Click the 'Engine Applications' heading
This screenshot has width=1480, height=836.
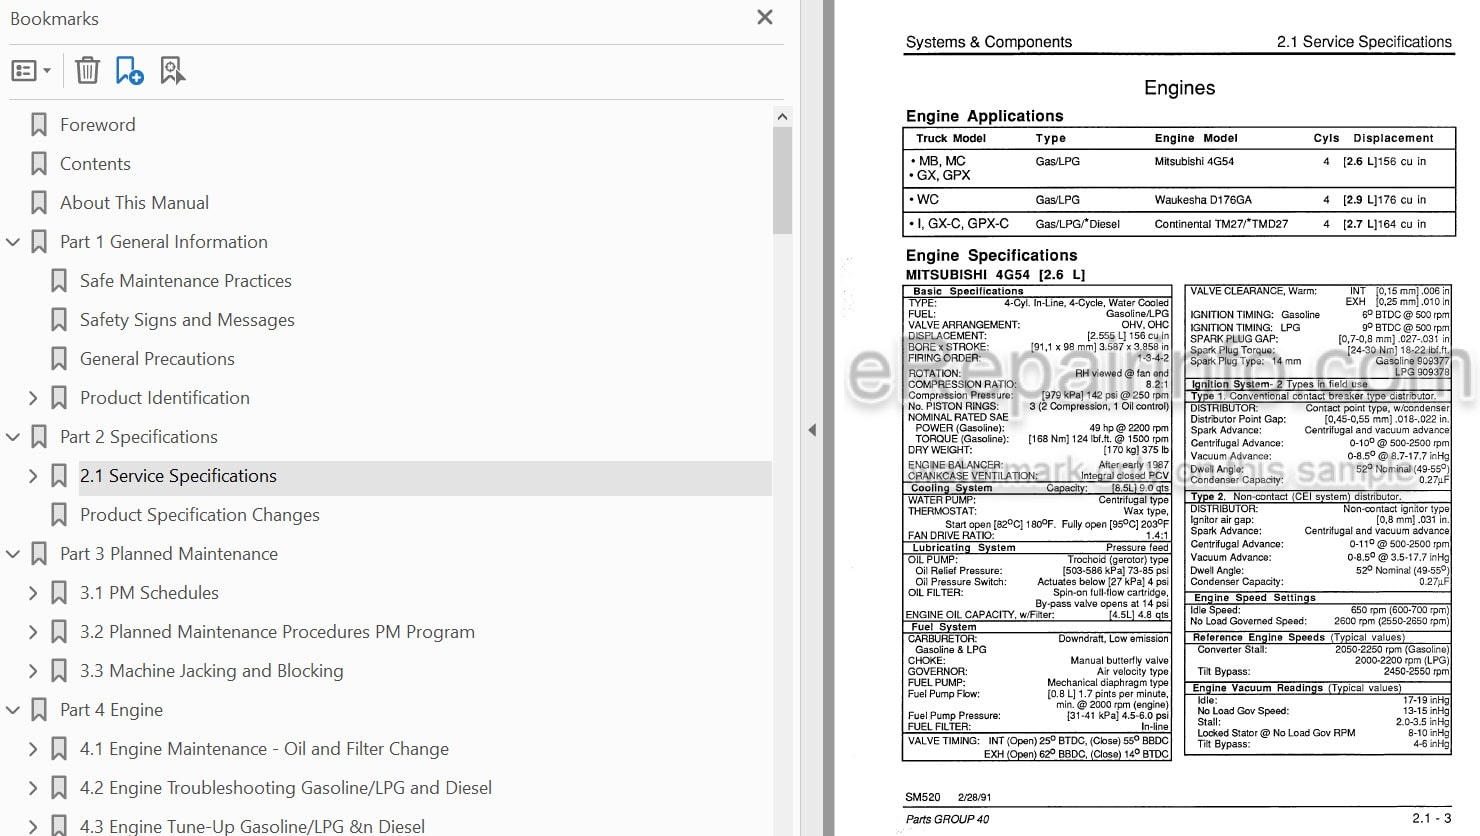[984, 116]
